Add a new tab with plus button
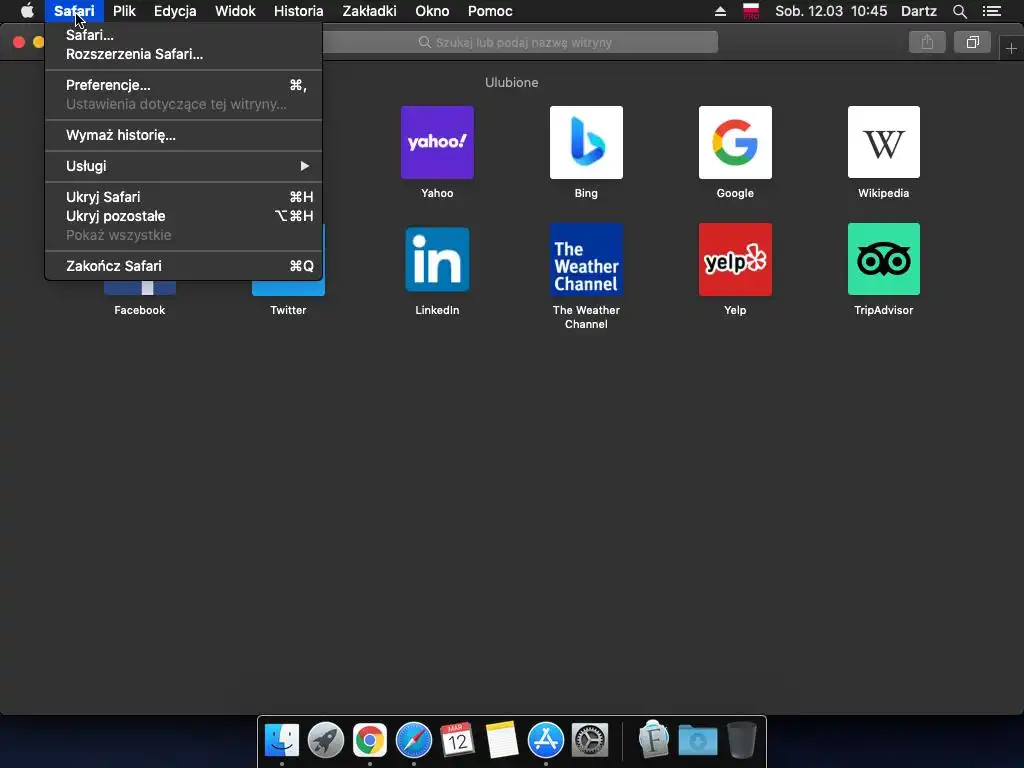Image resolution: width=1024 pixels, height=768 pixels. click(1011, 48)
